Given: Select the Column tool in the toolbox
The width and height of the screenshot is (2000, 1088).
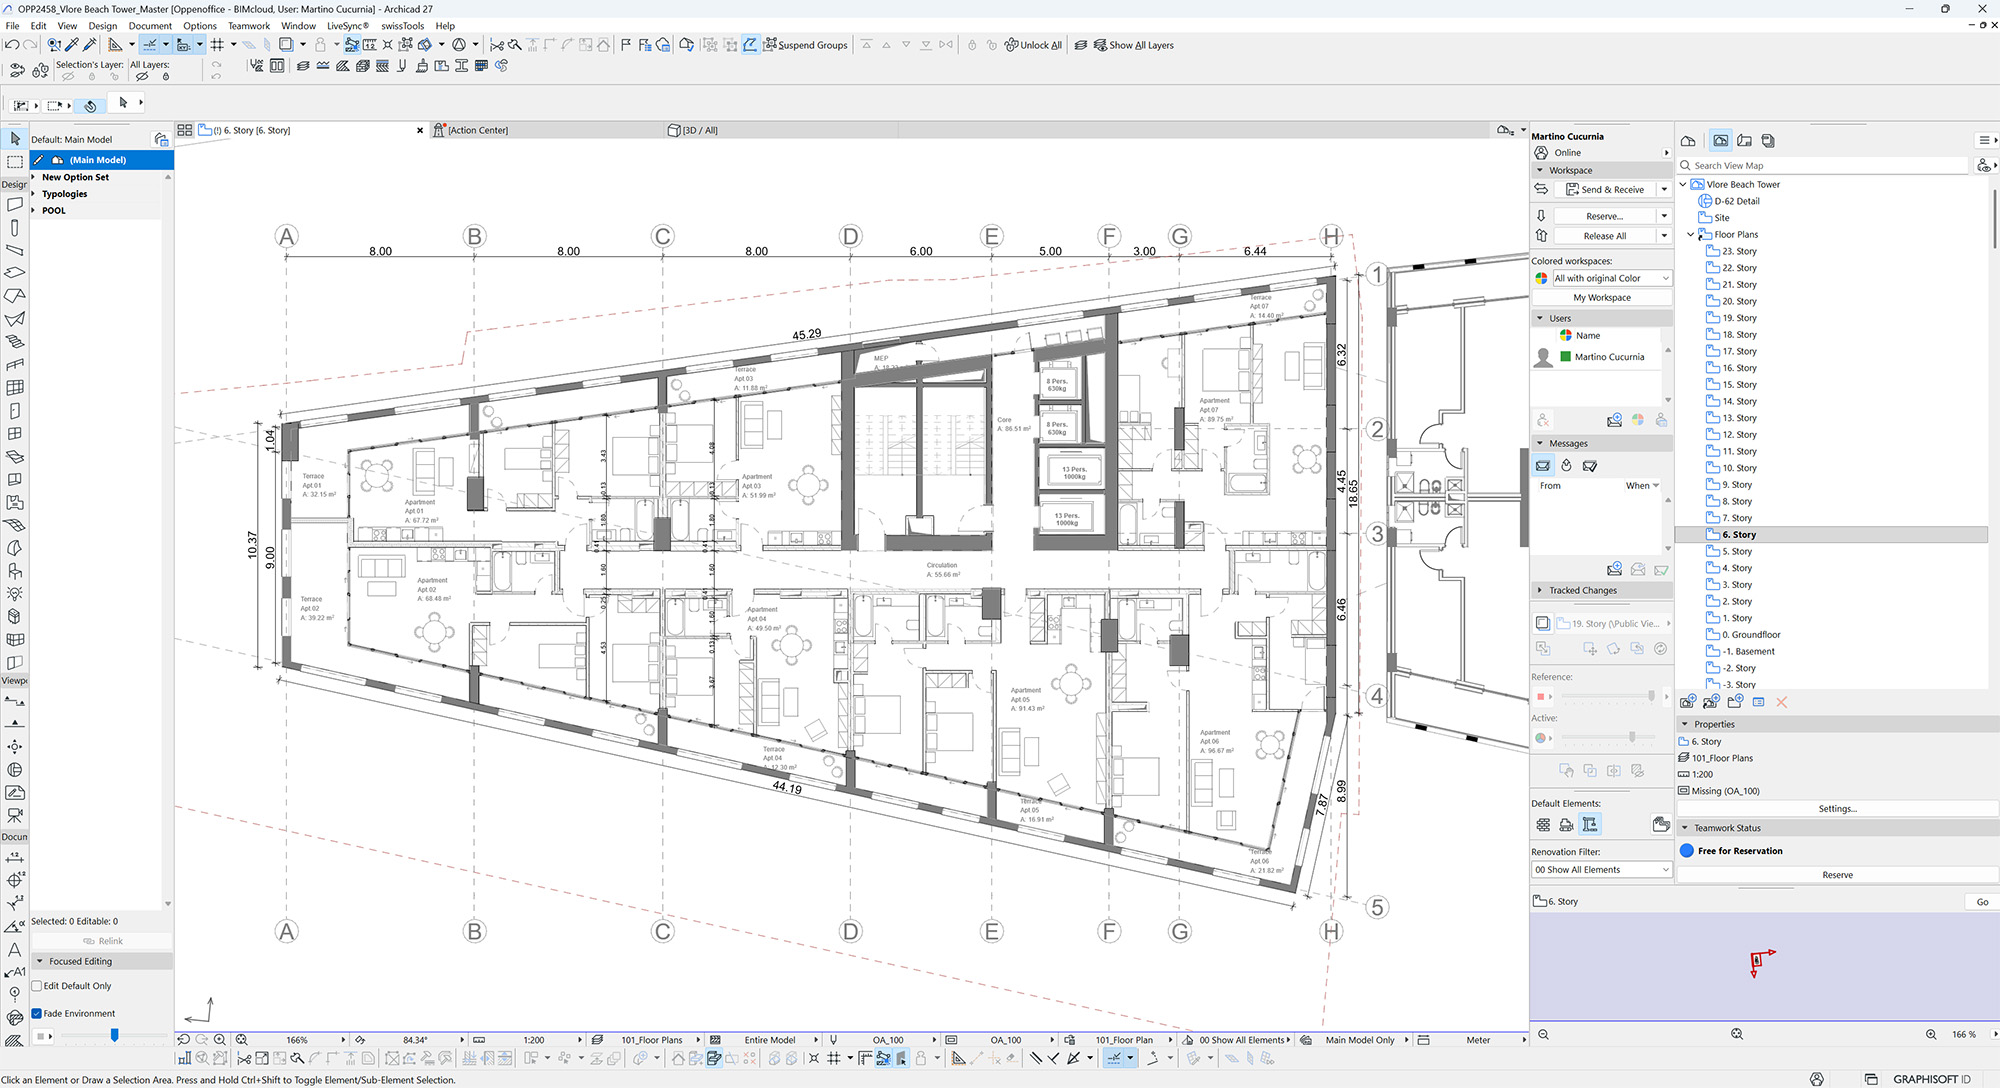Looking at the screenshot, I should pos(15,227).
